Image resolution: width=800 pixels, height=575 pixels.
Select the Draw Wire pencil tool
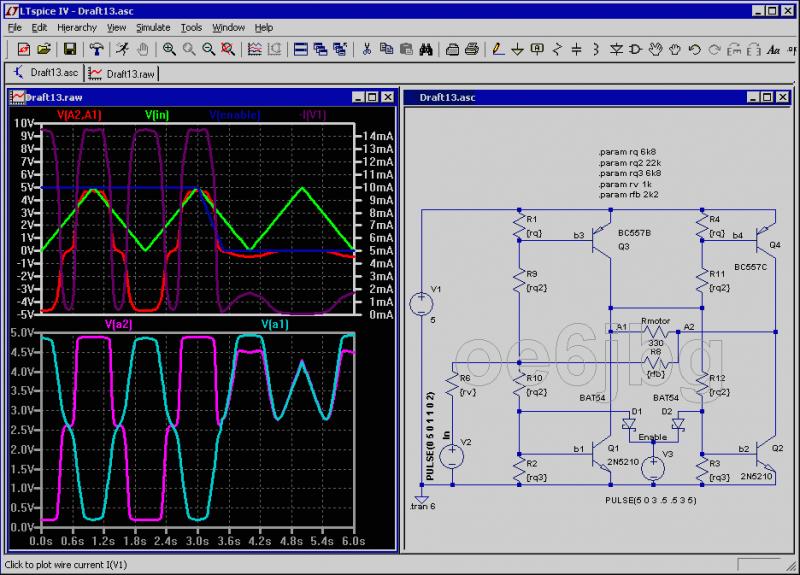pos(498,48)
